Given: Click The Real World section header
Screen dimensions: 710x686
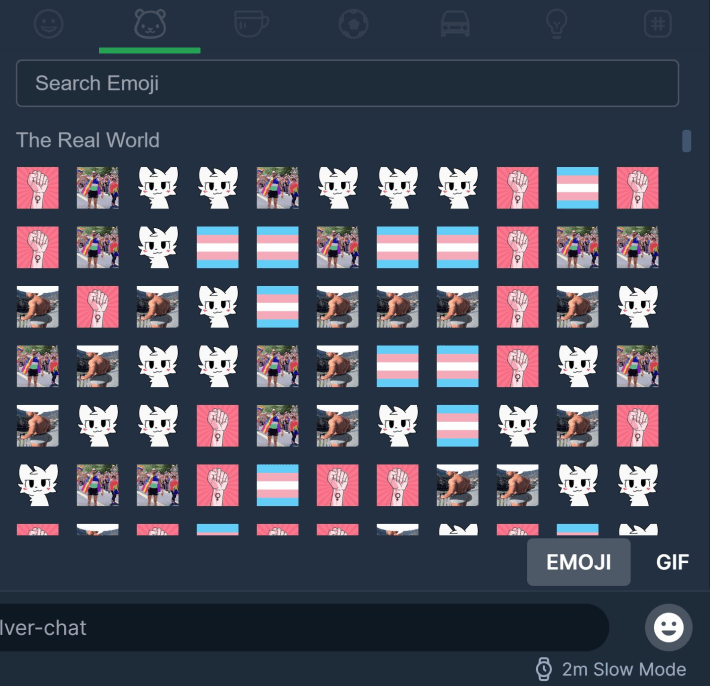Looking at the screenshot, I should coord(88,140).
